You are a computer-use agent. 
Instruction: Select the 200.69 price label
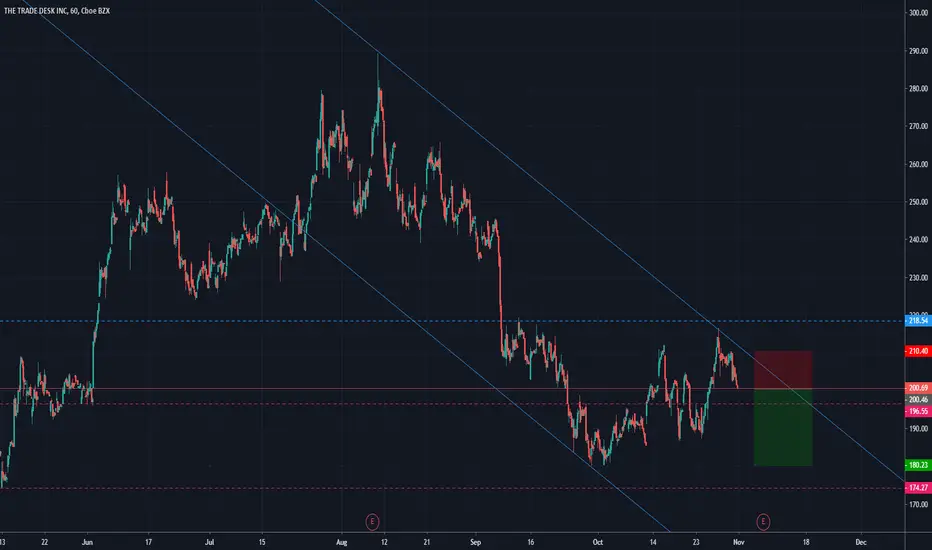point(918,388)
